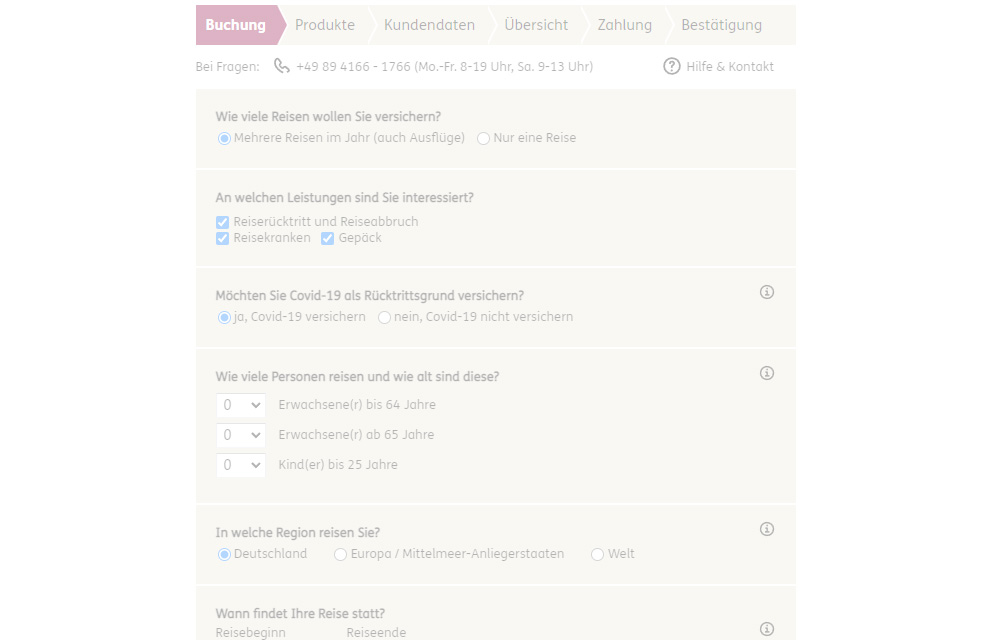Show info icon for travel region question

pos(767,529)
